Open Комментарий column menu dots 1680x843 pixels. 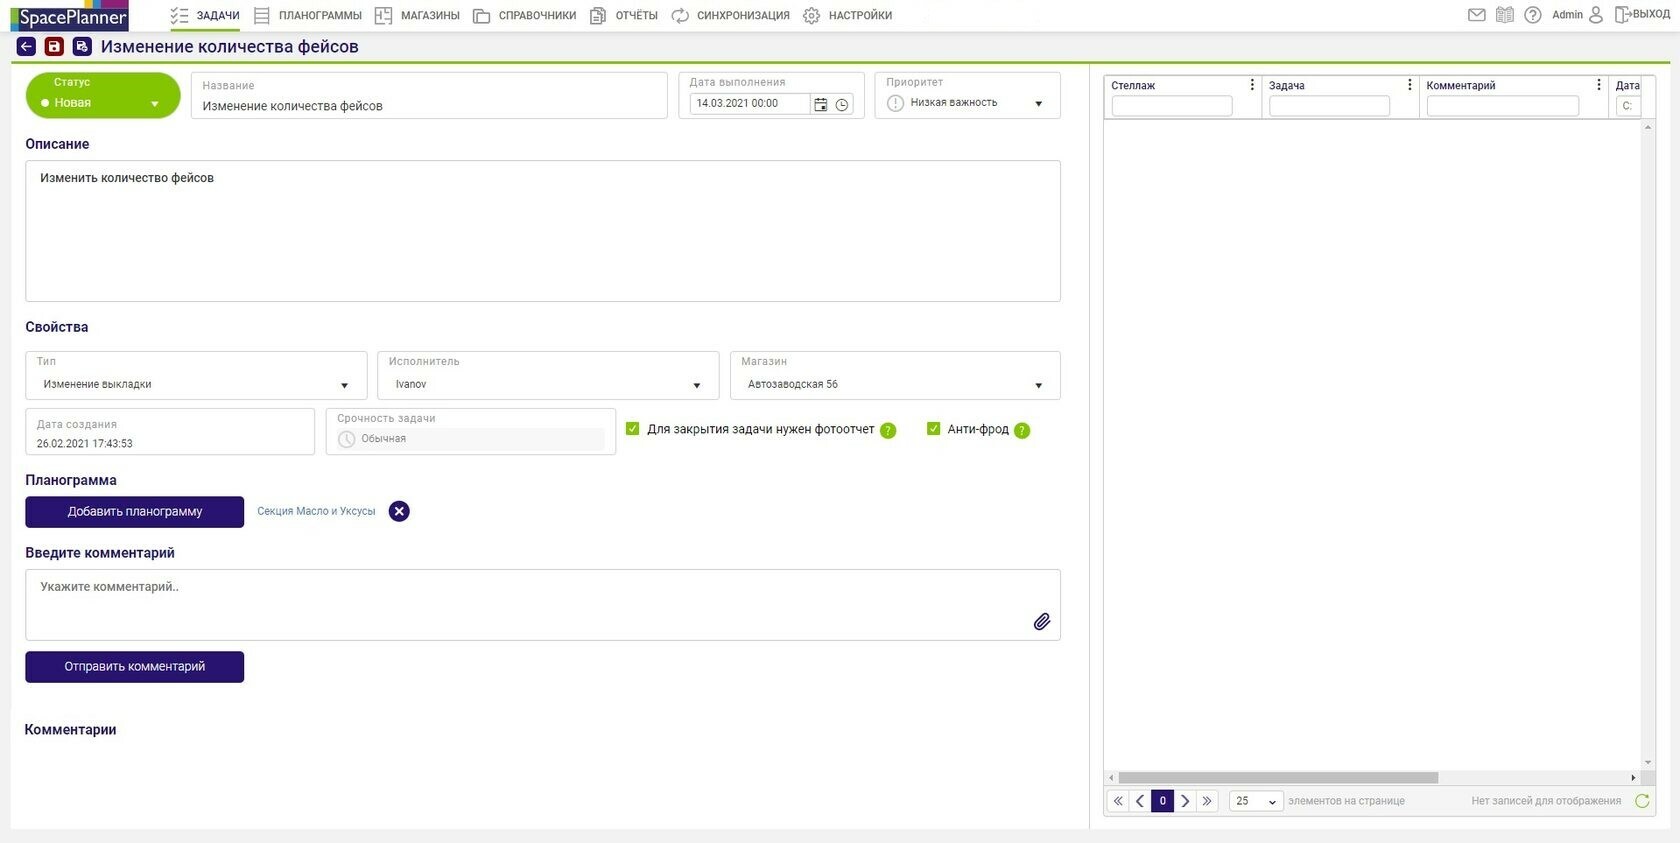coord(1599,85)
